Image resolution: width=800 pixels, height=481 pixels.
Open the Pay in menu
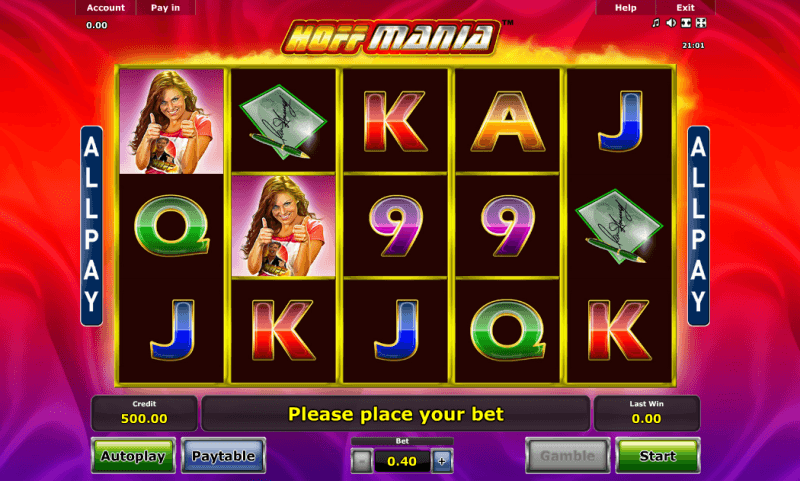coord(165,8)
